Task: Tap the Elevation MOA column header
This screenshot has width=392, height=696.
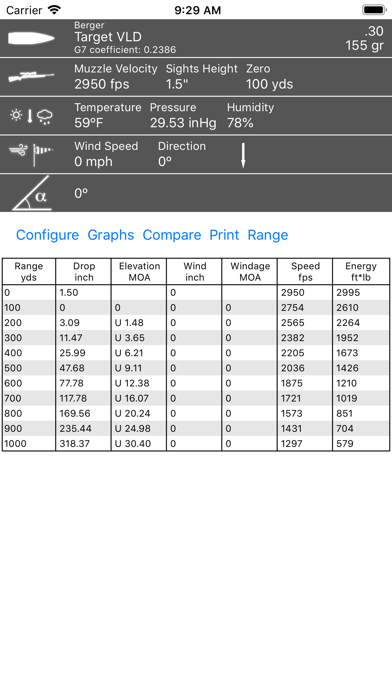Action: [139, 272]
